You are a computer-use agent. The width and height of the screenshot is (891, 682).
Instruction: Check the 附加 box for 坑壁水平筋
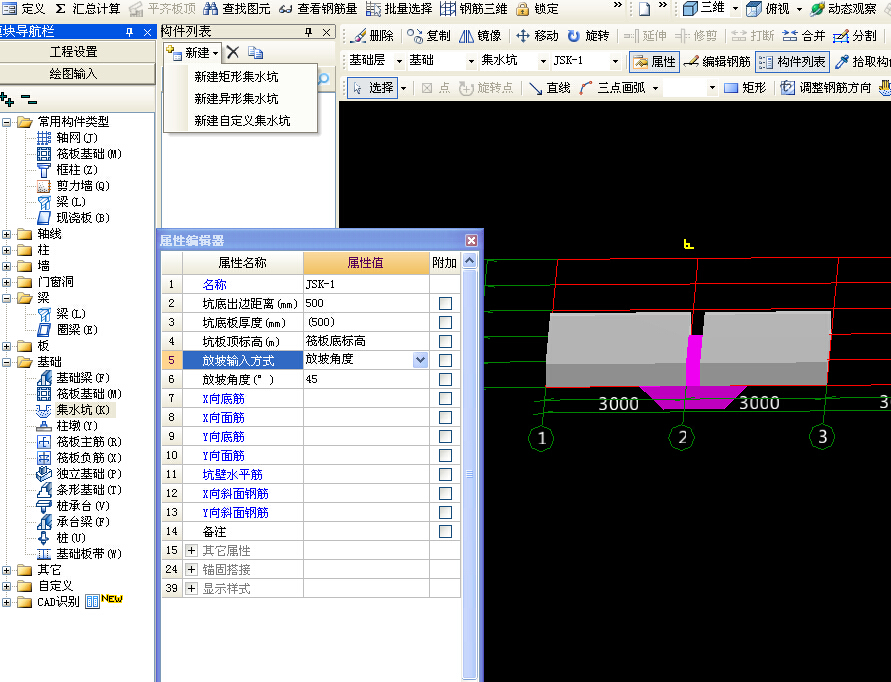(445, 474)
